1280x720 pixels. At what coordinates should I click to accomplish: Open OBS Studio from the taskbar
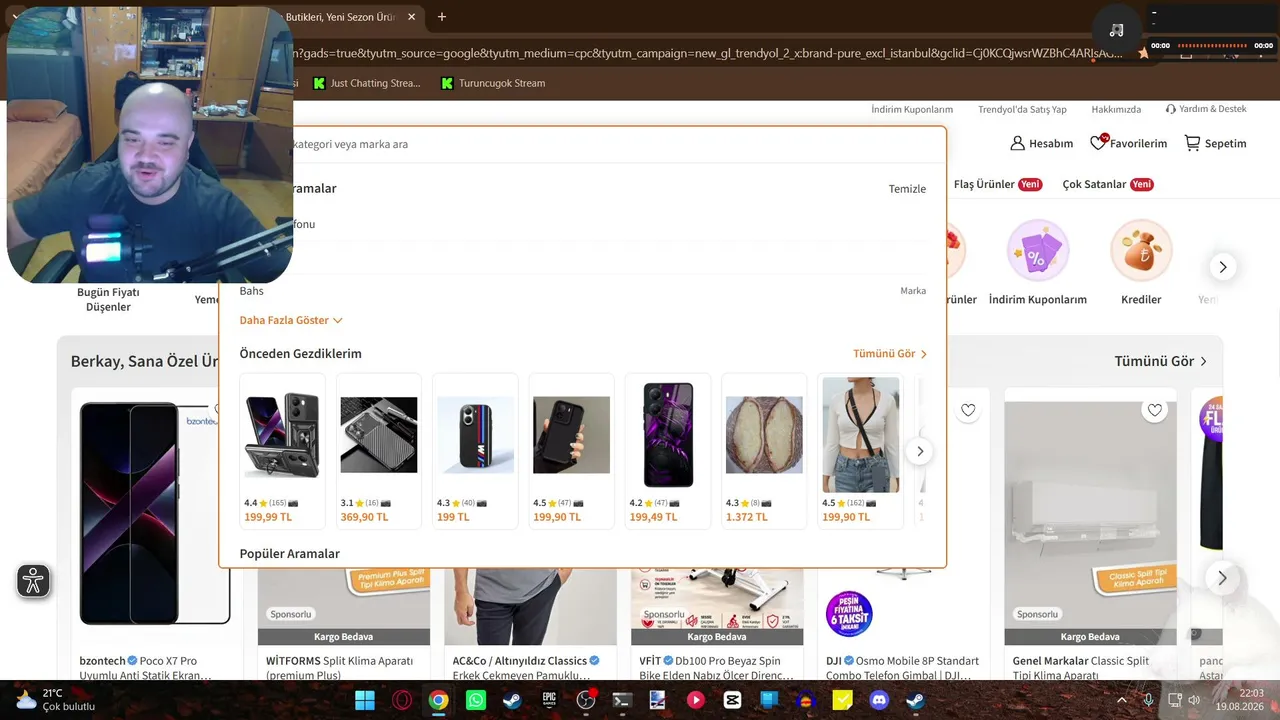pos(586,701)
